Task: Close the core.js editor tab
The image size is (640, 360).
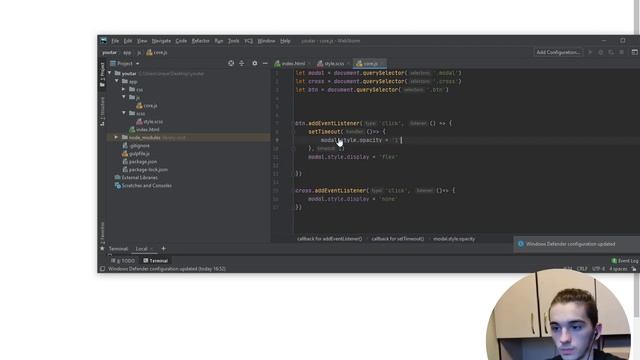Action: (383, 64)
